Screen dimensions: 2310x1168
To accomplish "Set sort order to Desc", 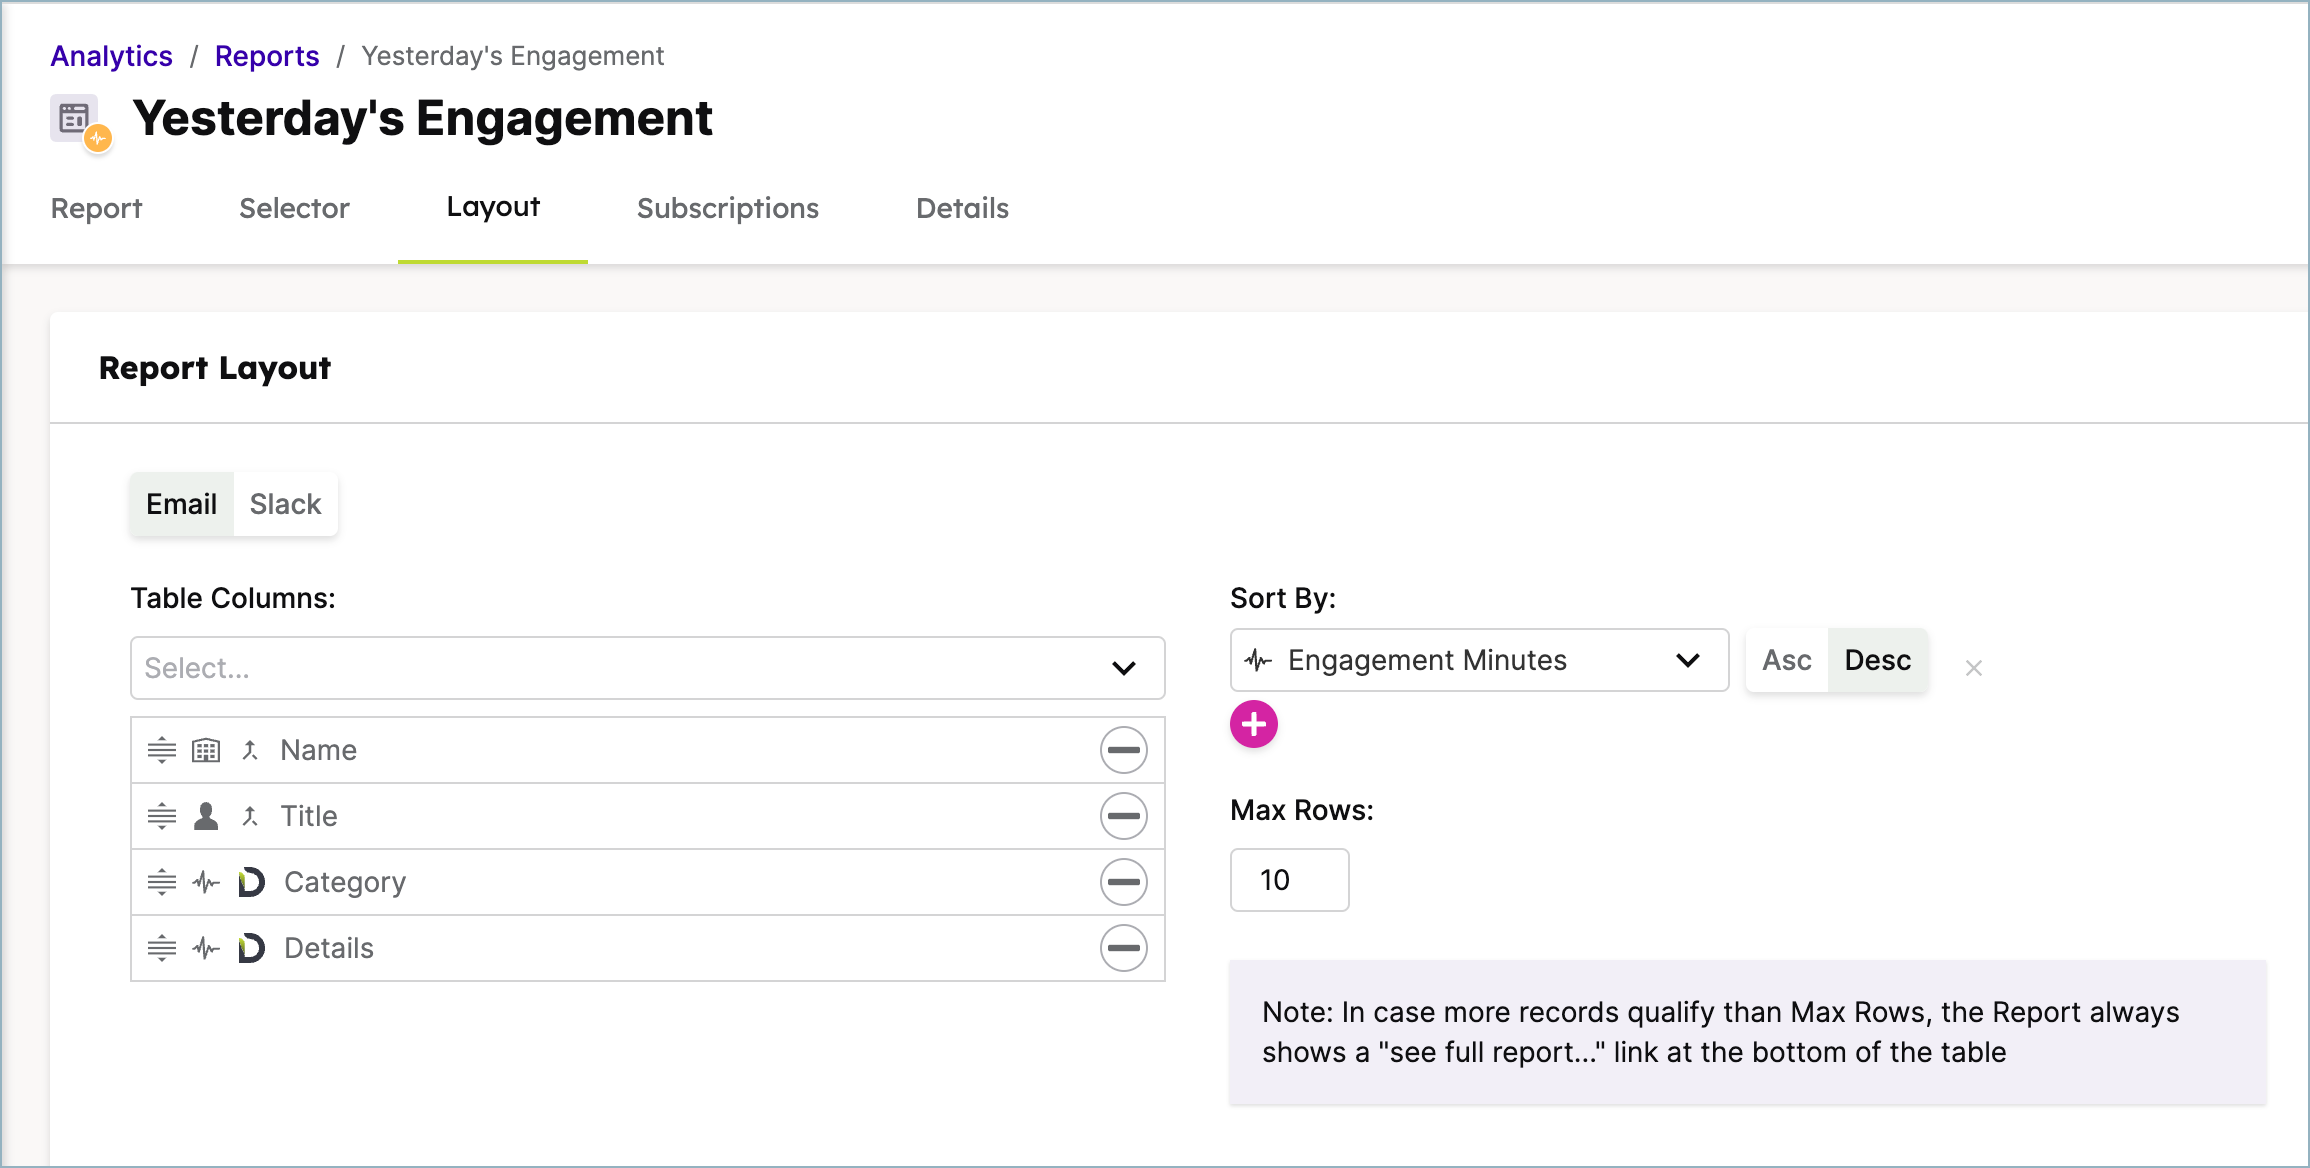I will 1877,660.
